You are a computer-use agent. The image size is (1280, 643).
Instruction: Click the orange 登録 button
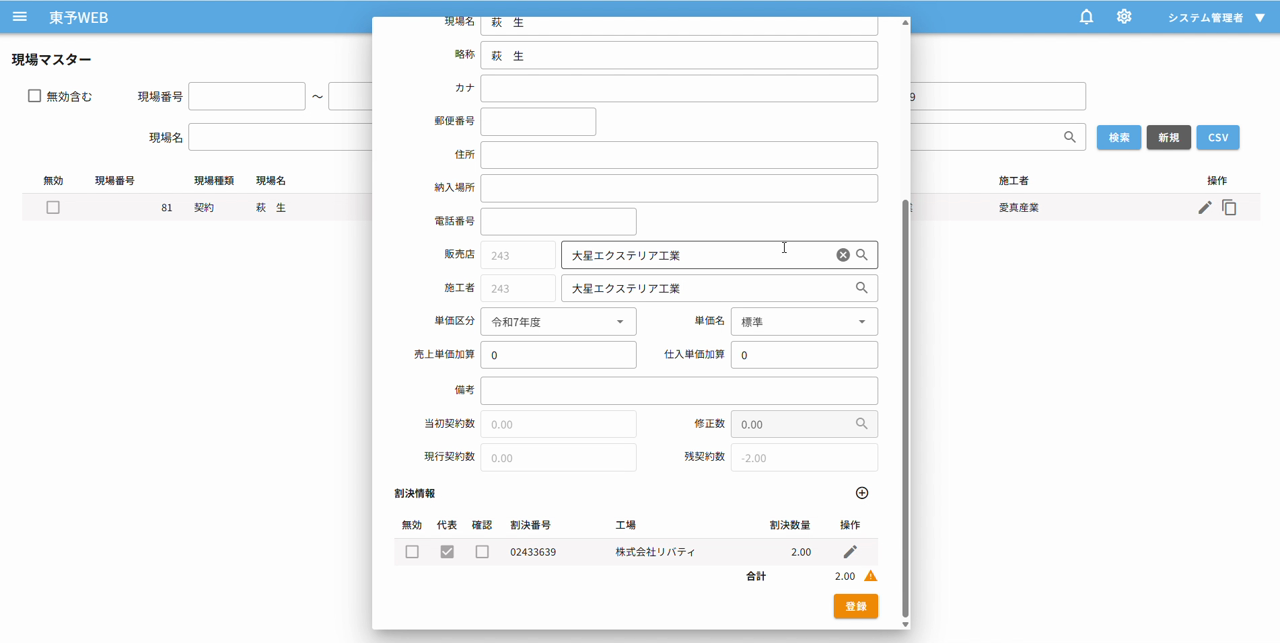(x=856, y=606)
